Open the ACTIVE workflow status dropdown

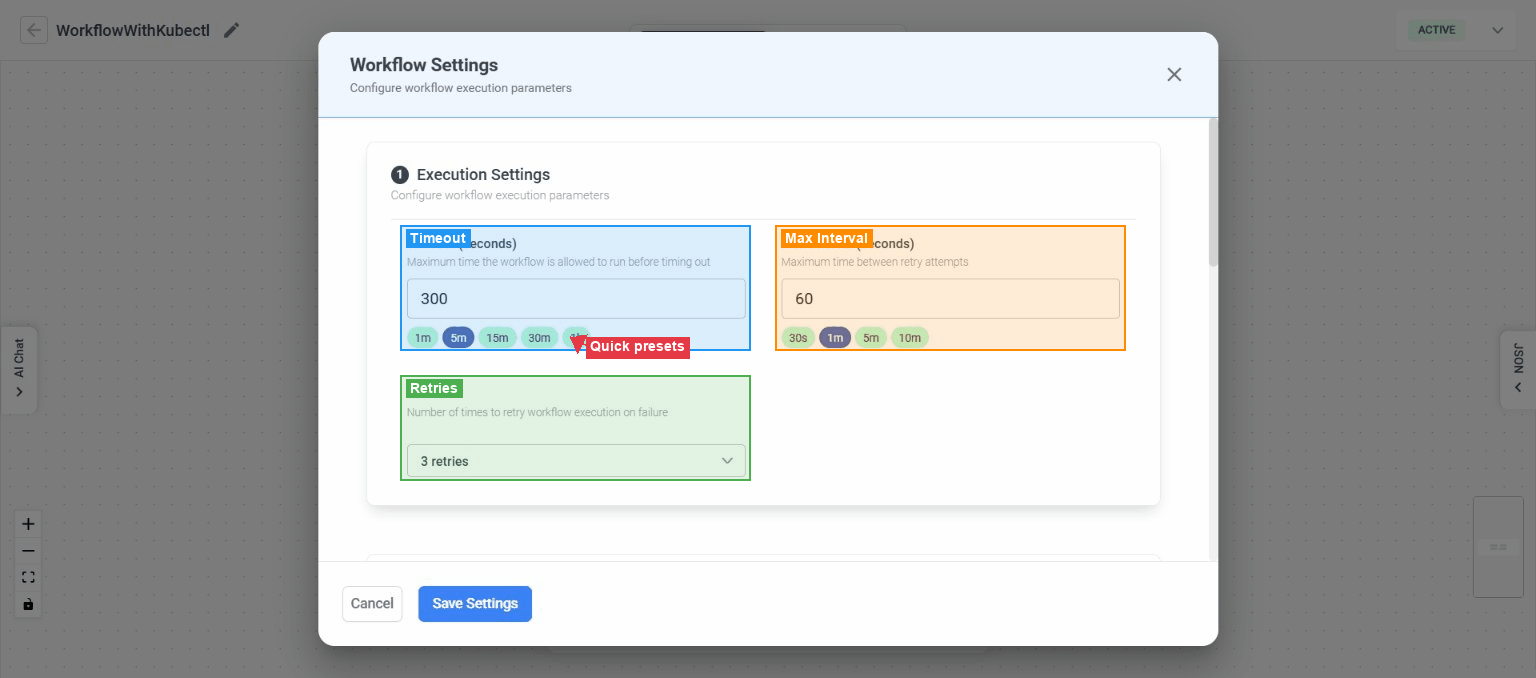(1497, 30)
